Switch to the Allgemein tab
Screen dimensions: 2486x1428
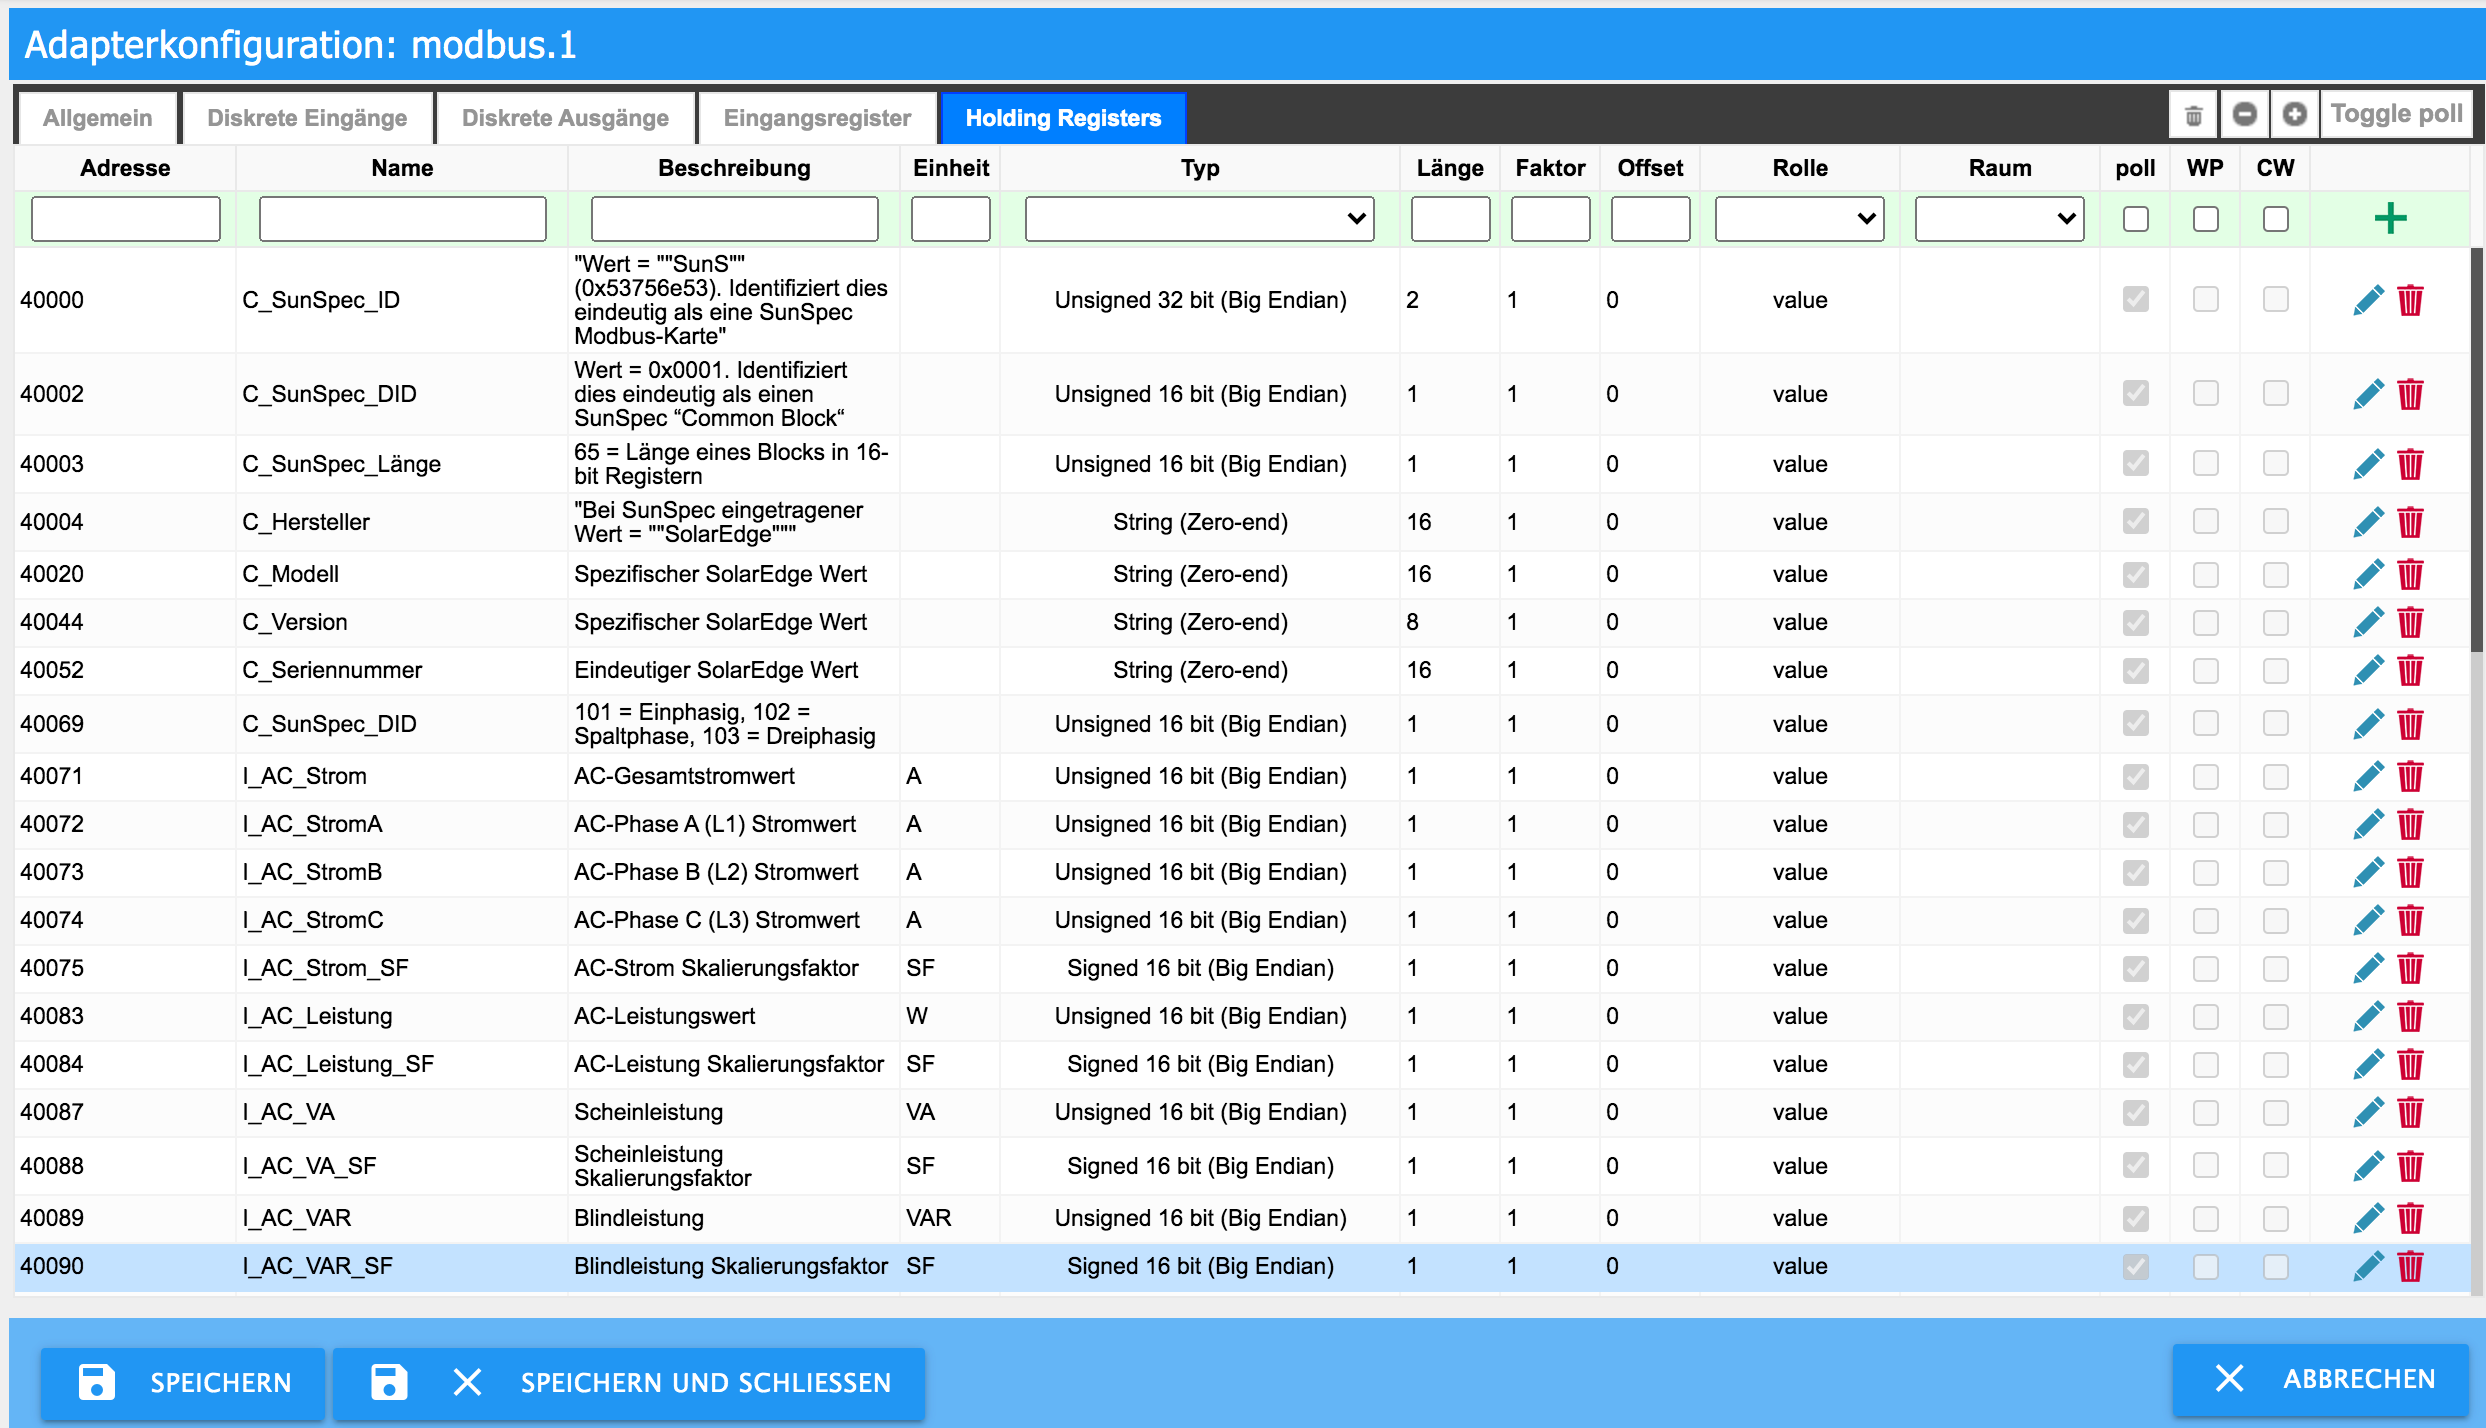98,118
